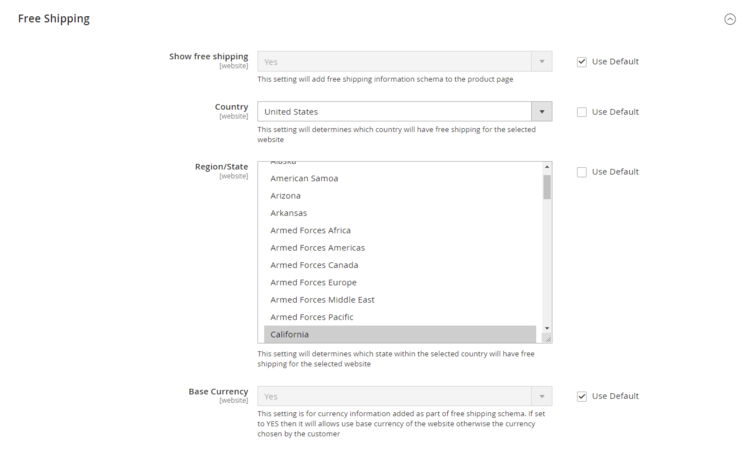
Task: Click the region list scroll down arrow
Action: 547,328
